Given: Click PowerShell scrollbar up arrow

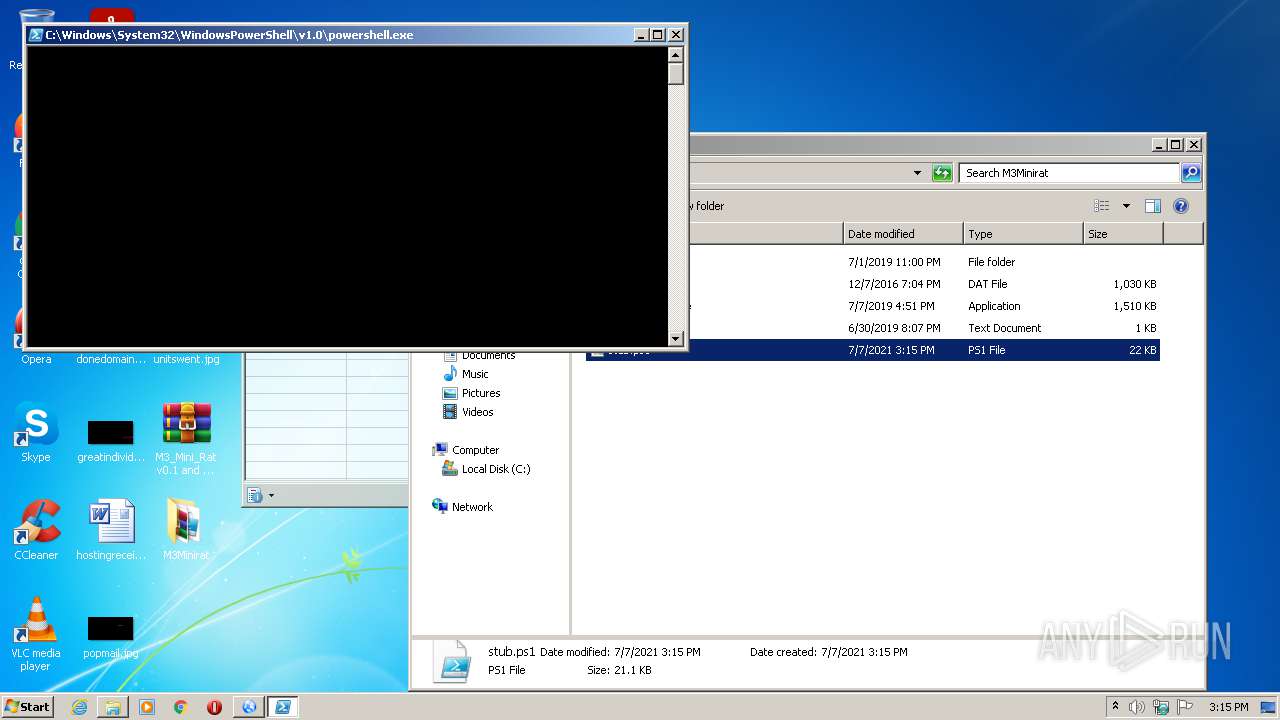Looking at the screenshot, I should coord(676,55).
